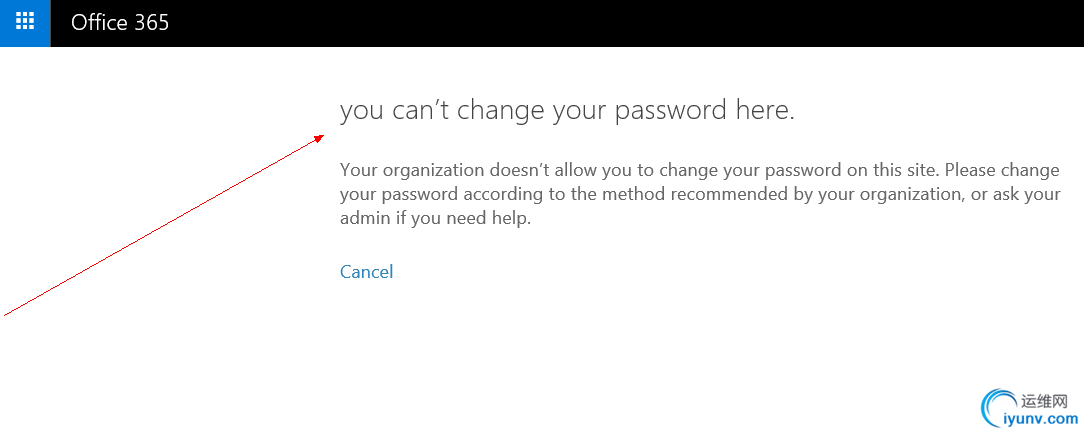The image size is (1084, 435).
Task: Open the Office 365 app launcher waffle
Action: (x=25, y=23)
